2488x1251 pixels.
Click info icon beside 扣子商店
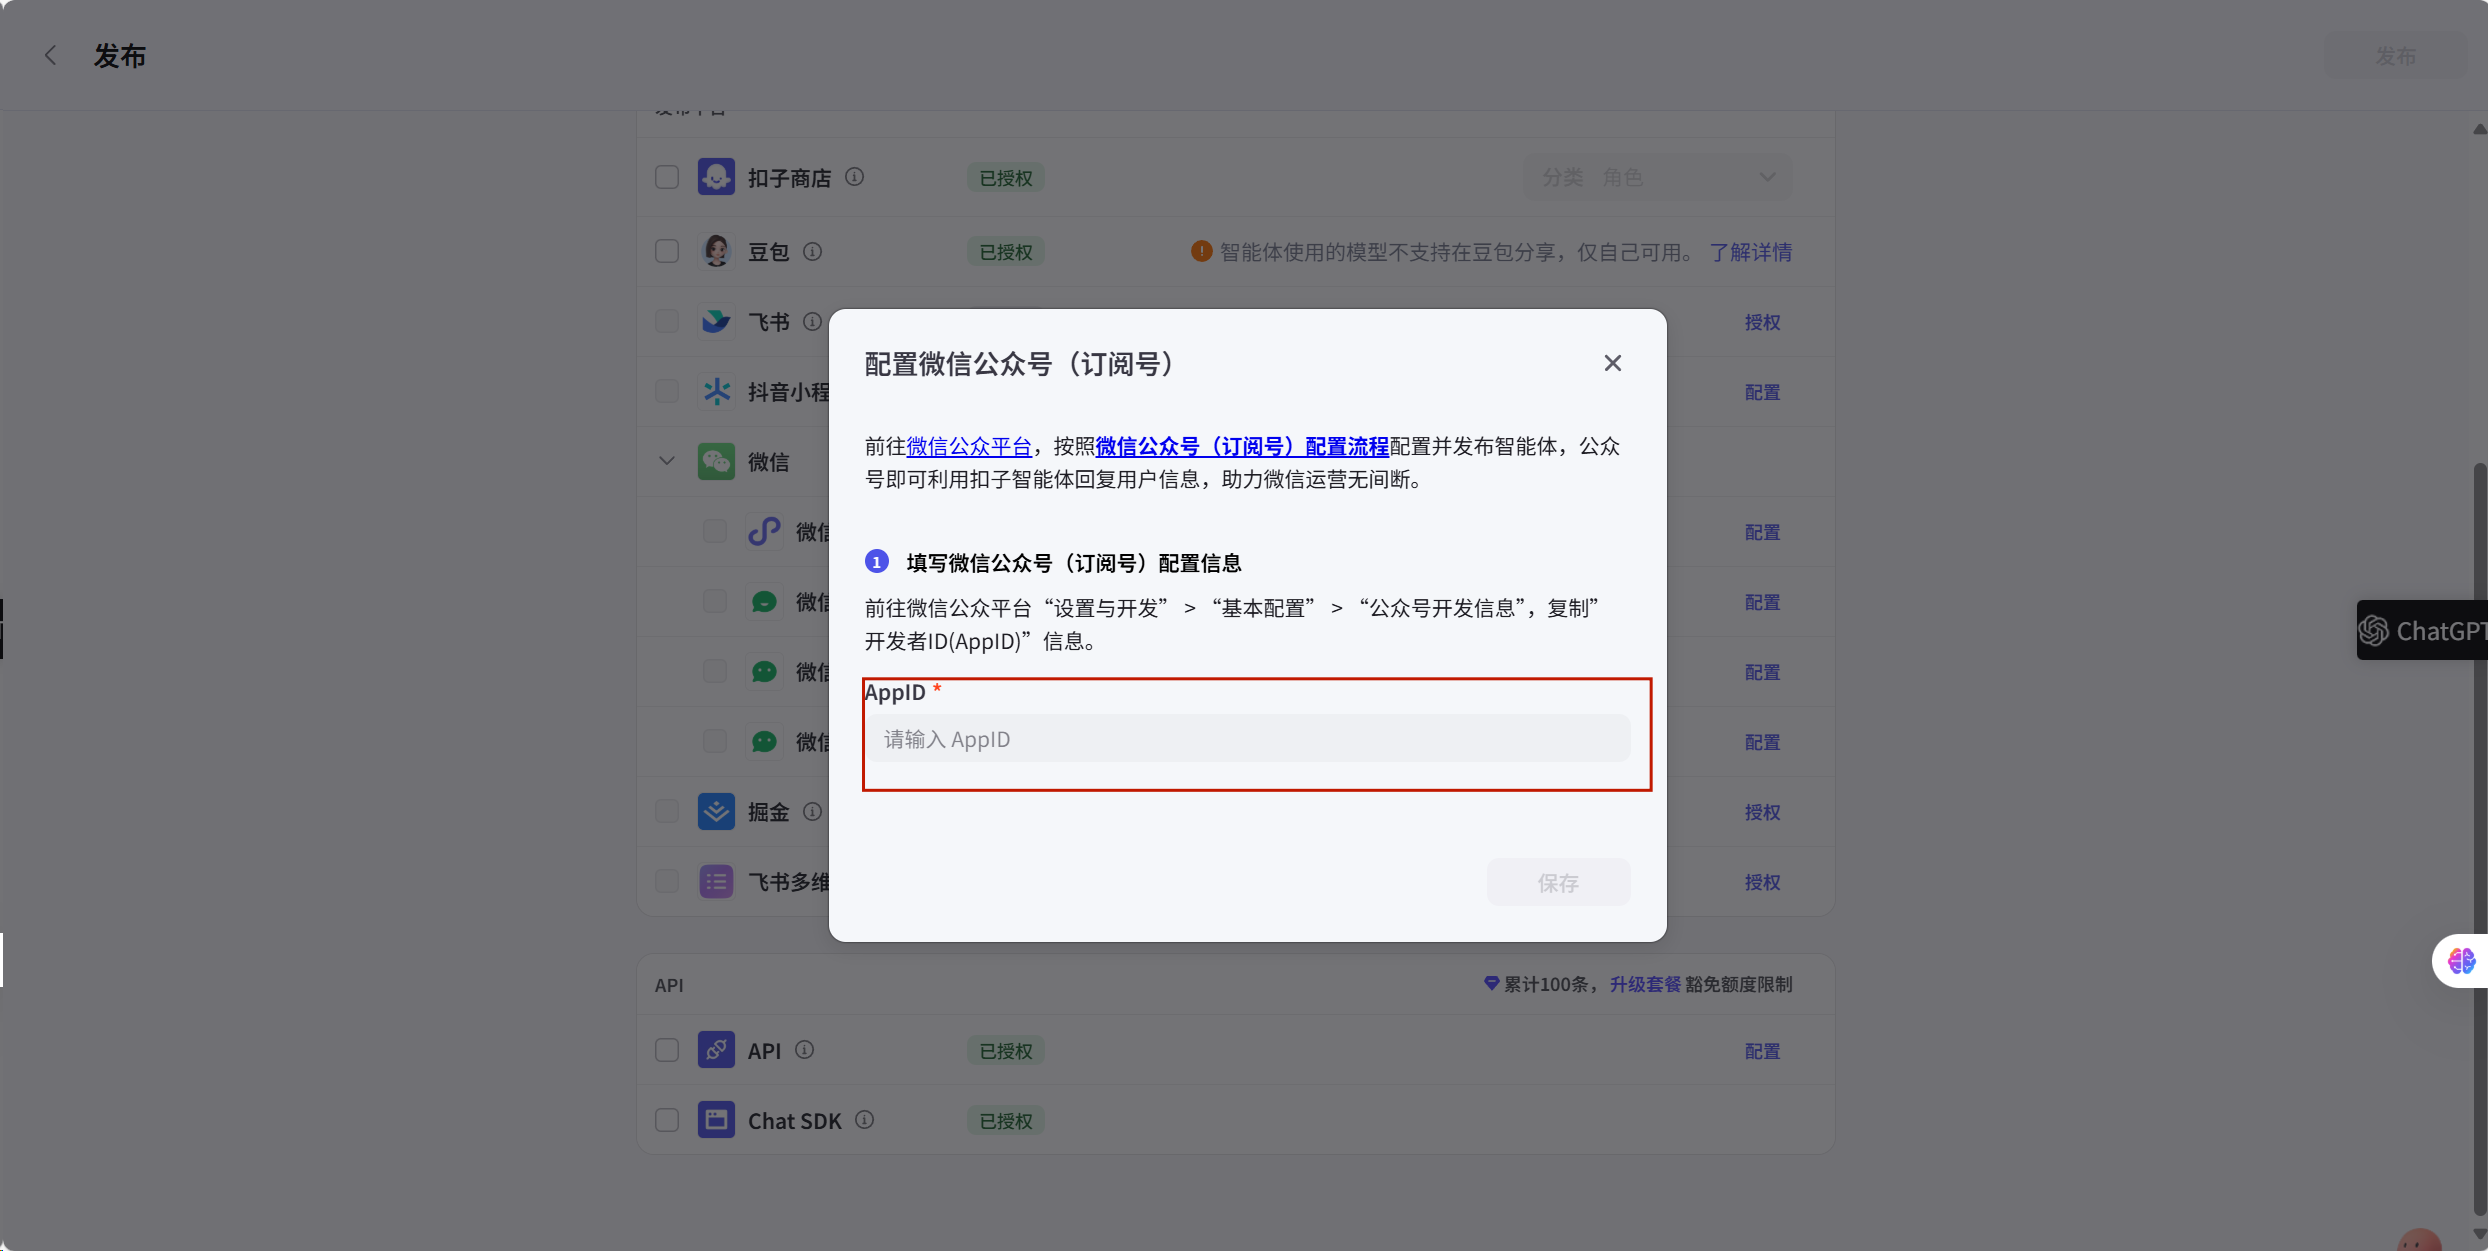854,177
